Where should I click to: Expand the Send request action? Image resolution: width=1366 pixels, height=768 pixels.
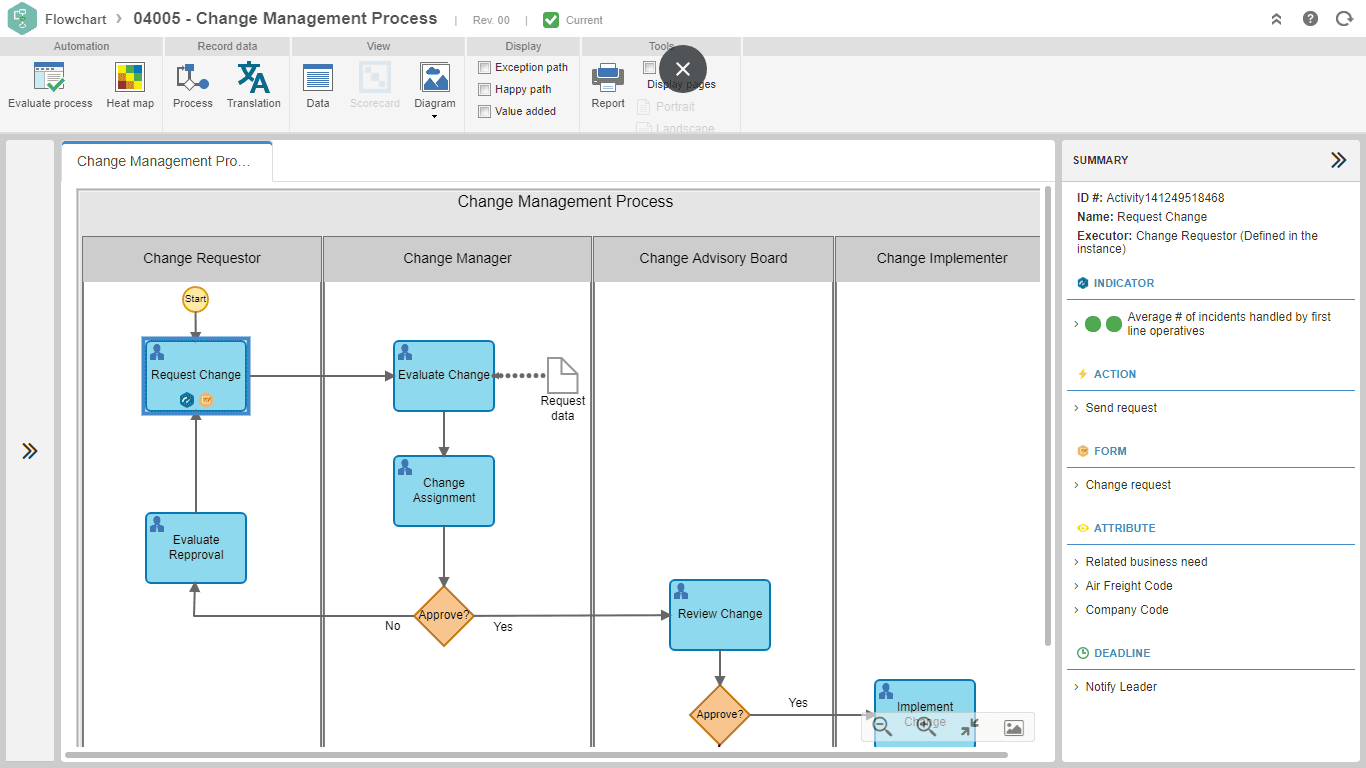[1077, 408]
